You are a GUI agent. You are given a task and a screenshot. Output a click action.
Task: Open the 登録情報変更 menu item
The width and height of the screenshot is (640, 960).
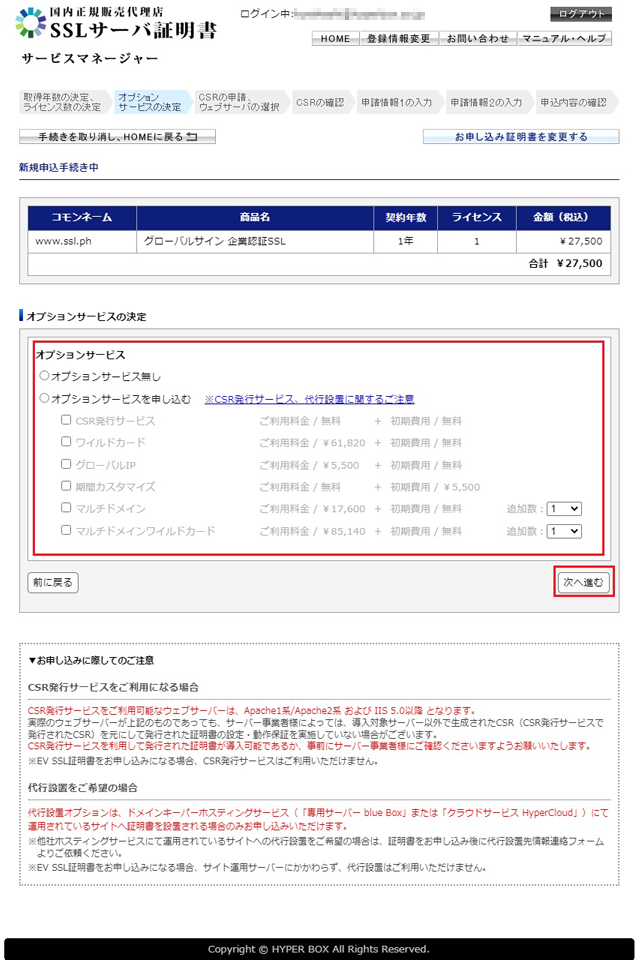[398, 39]
